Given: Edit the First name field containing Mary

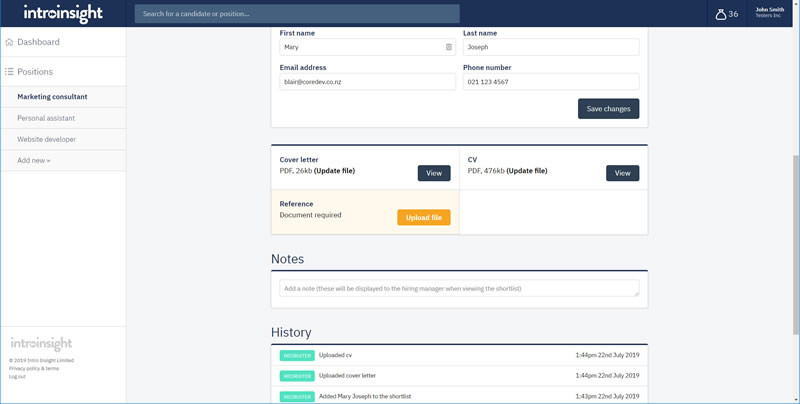Looking at the screenshot, I should pyautogui.click(x=367, y=47).
